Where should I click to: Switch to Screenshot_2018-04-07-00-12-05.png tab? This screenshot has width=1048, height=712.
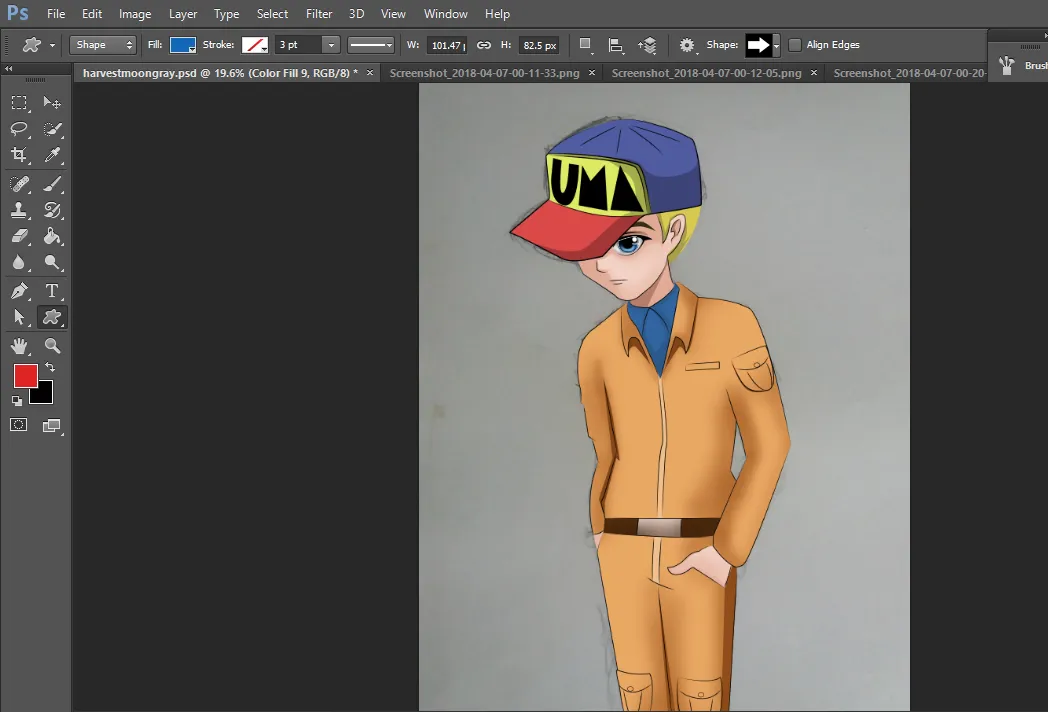[x=706, y=73]
